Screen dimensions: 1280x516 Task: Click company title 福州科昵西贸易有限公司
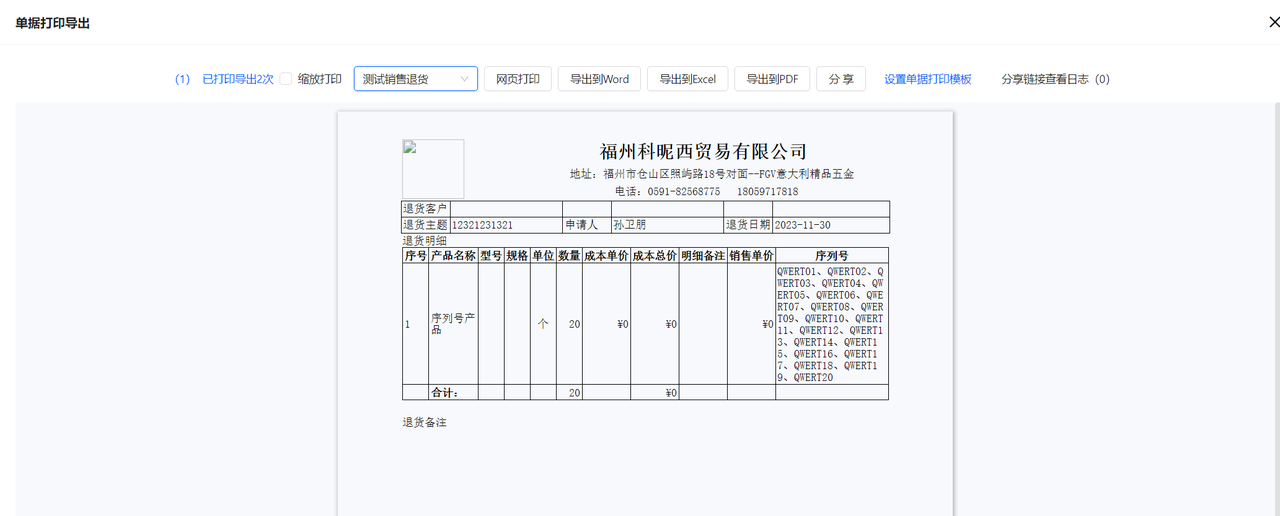point(703,151)
